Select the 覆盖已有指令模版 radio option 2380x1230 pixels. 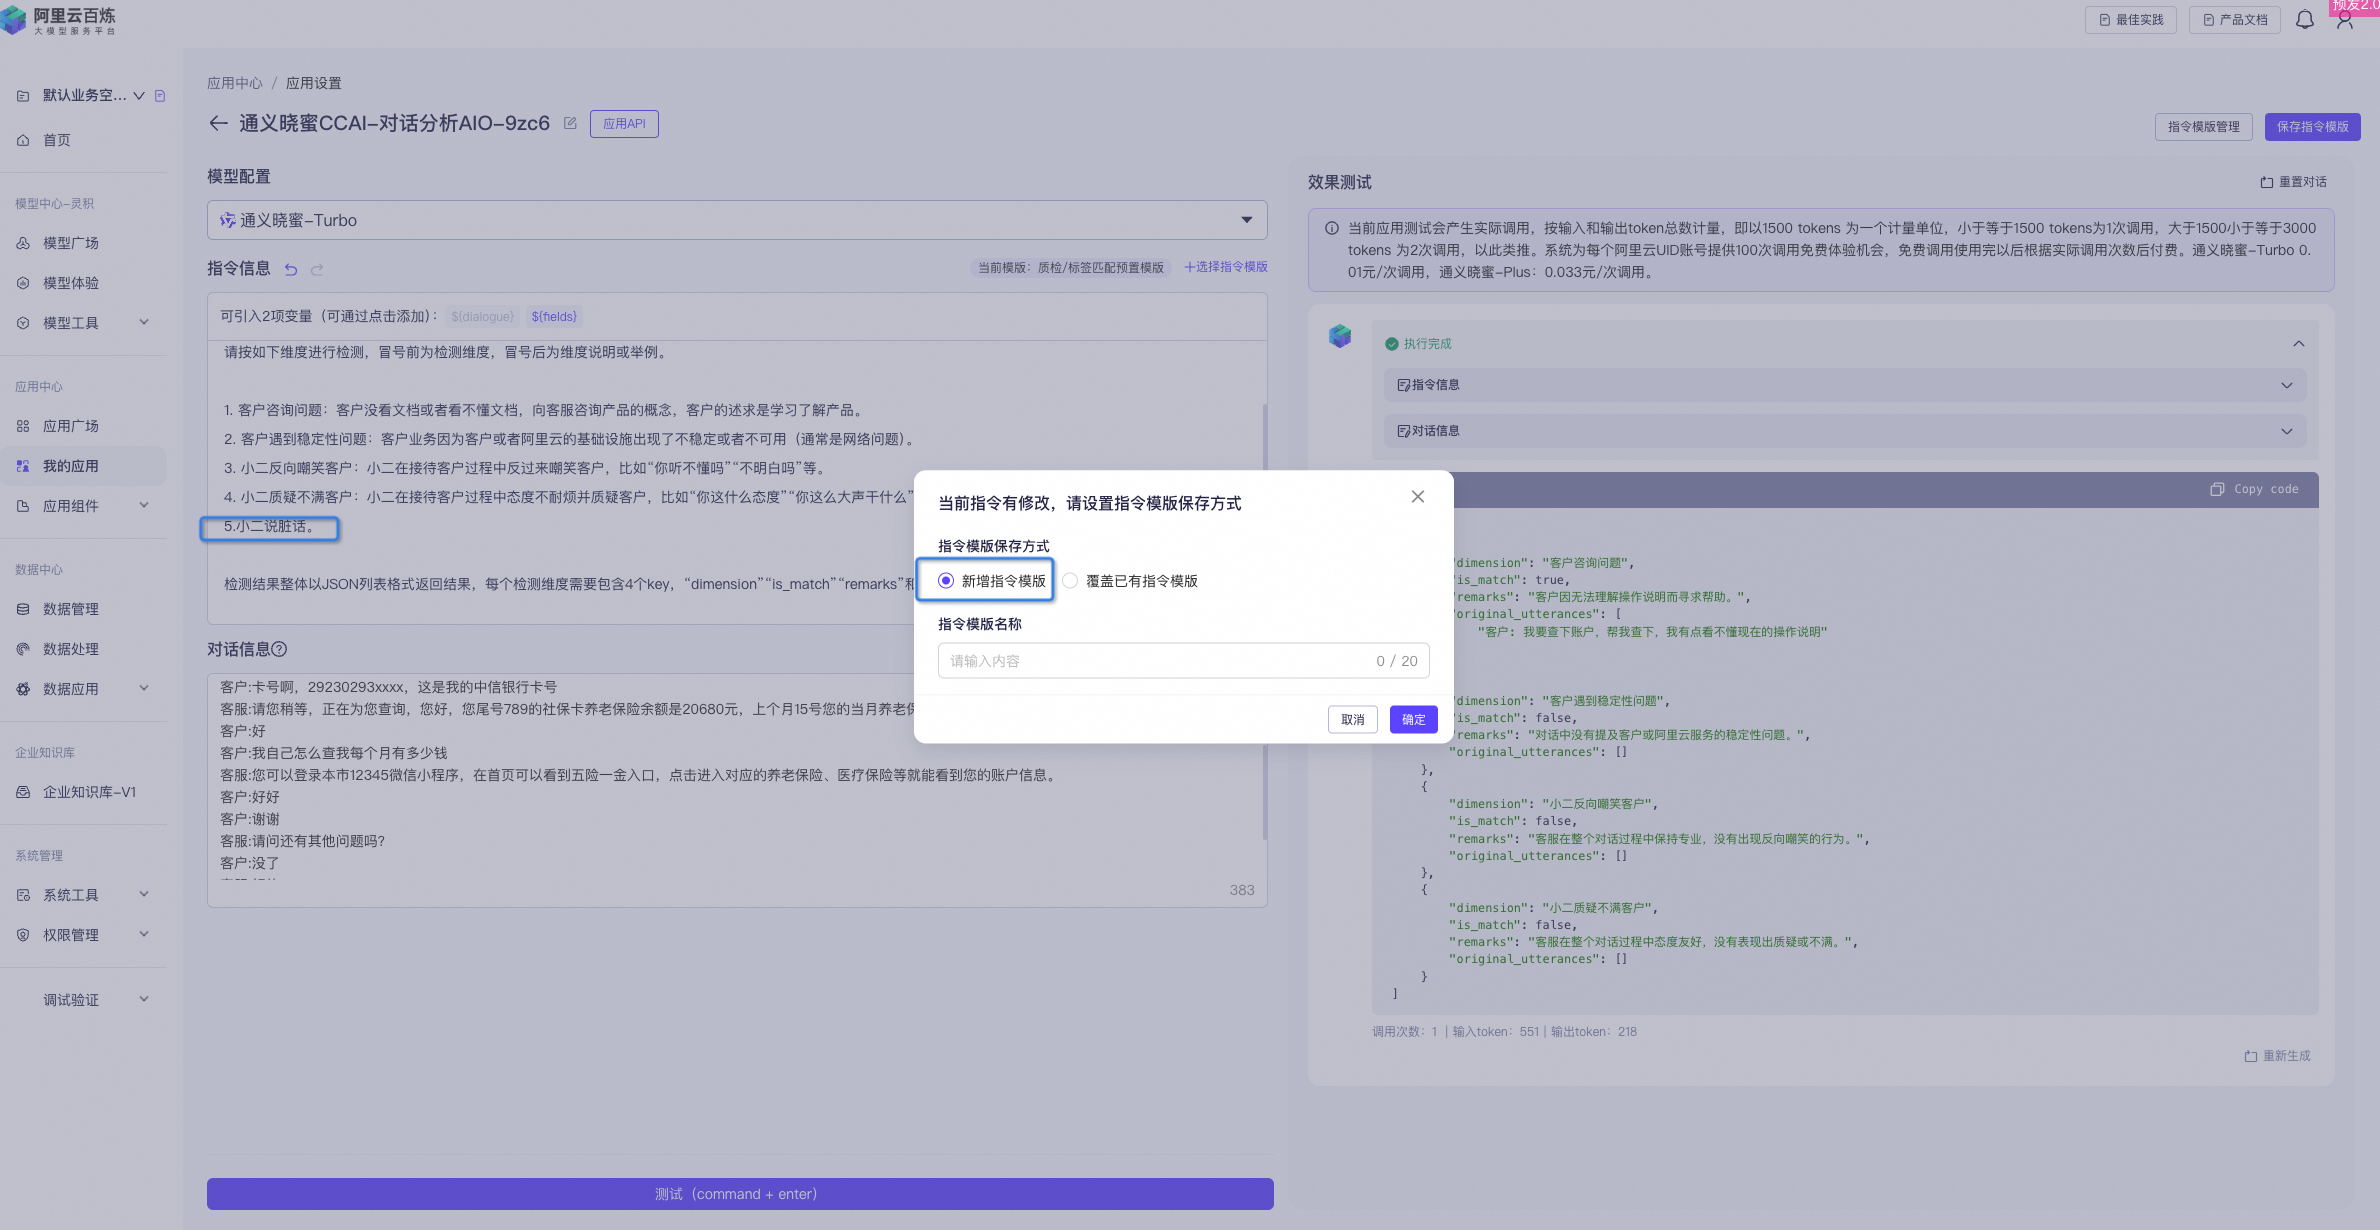tap(1070, 581)
